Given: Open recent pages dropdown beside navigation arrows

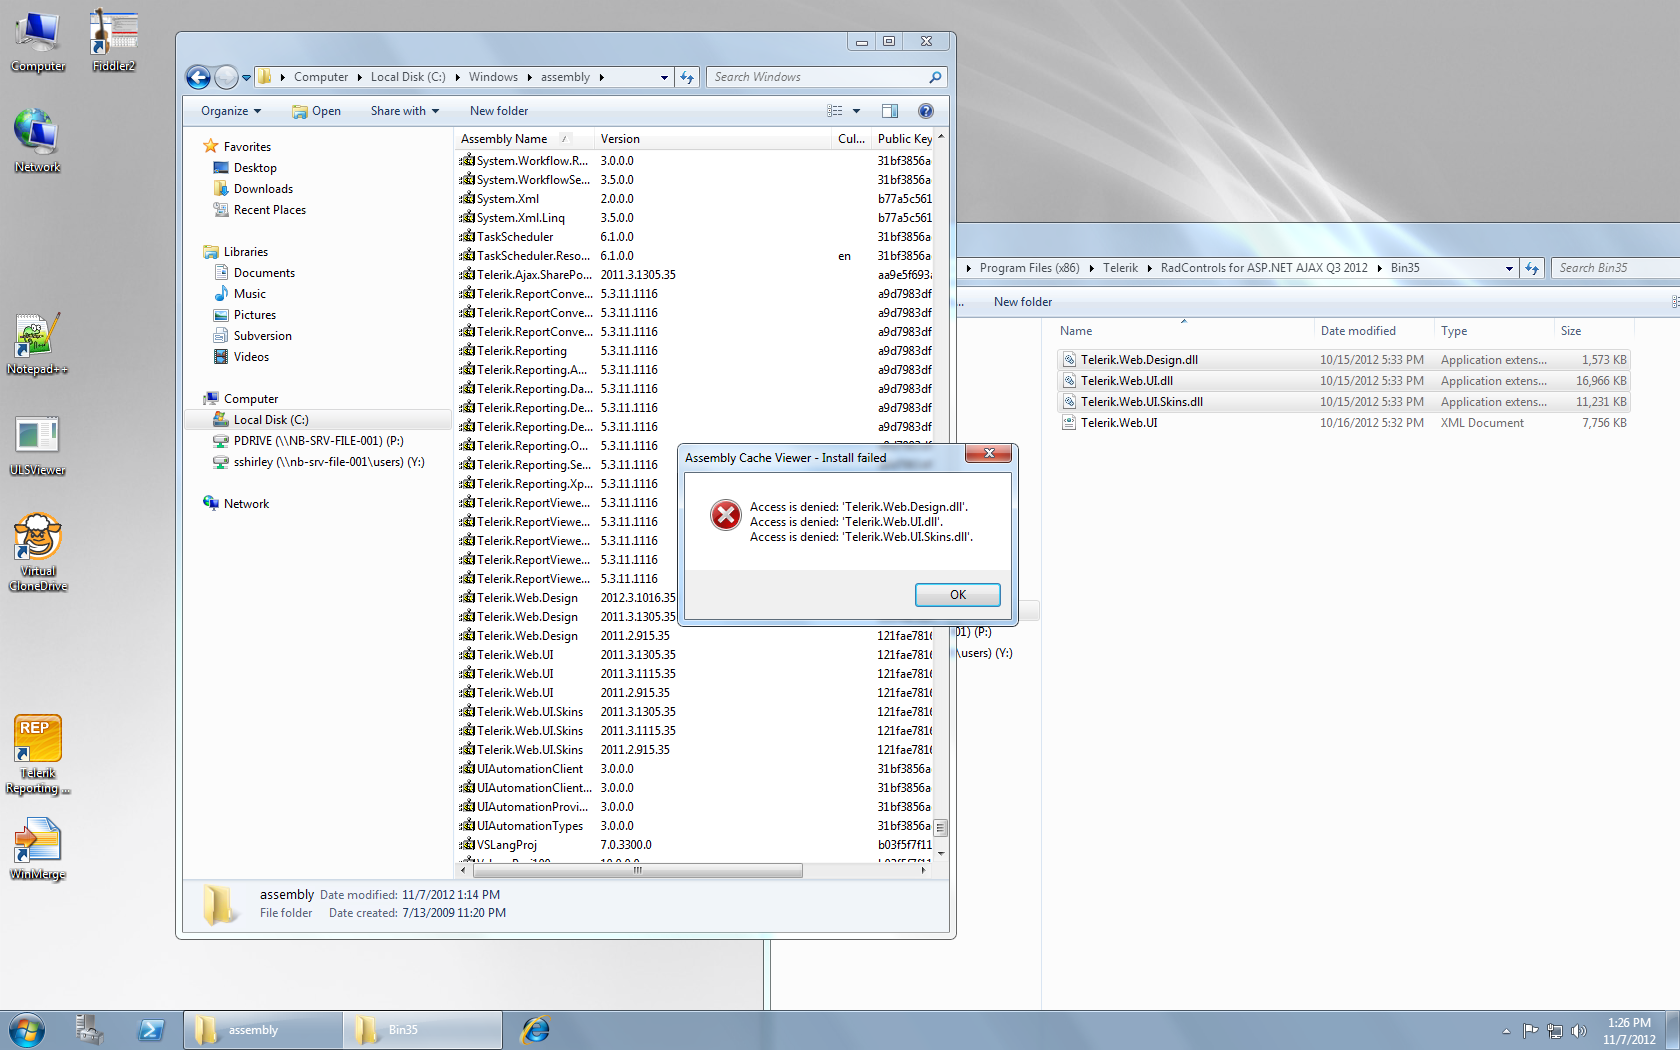Looking at the screenshot, I should 247,77.
